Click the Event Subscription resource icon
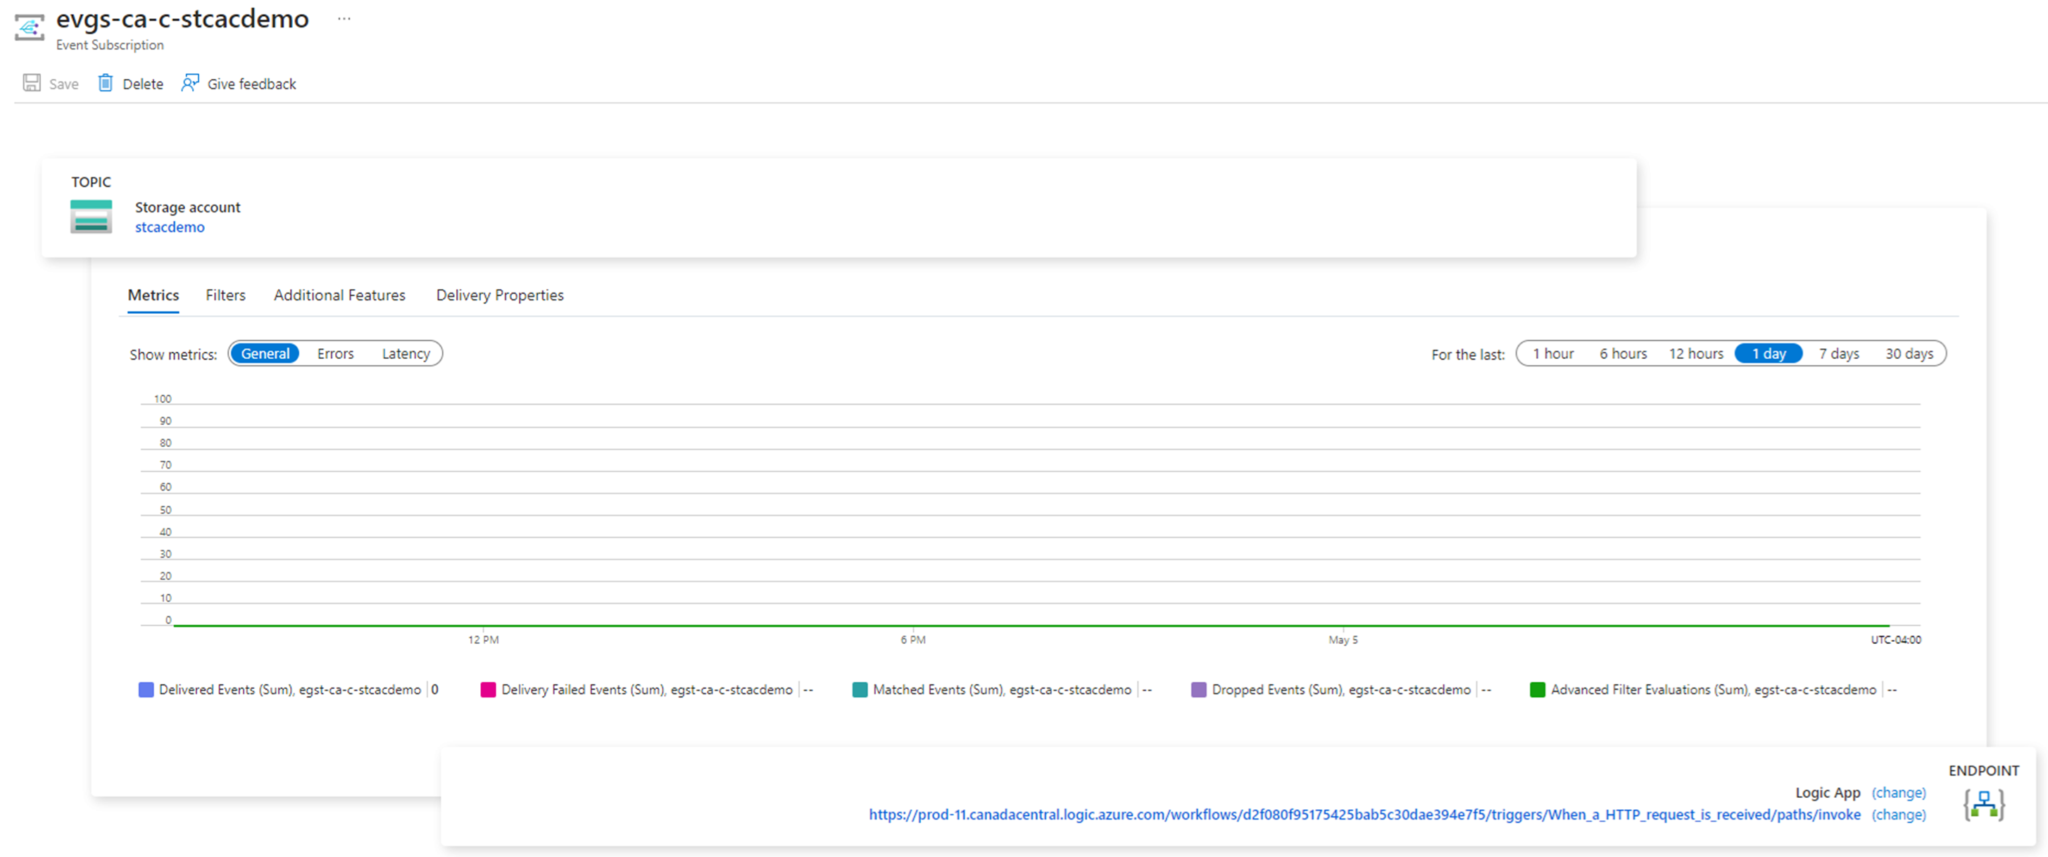 pyautogui.click(x=29, y=27)
